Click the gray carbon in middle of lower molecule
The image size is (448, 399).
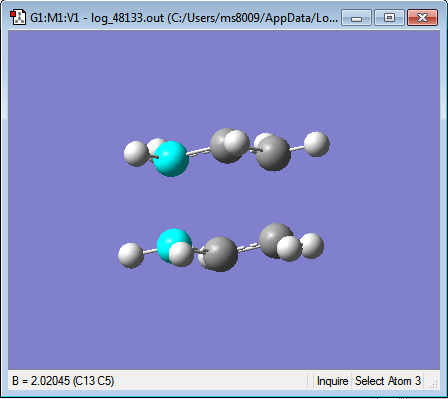click(221, 255)
